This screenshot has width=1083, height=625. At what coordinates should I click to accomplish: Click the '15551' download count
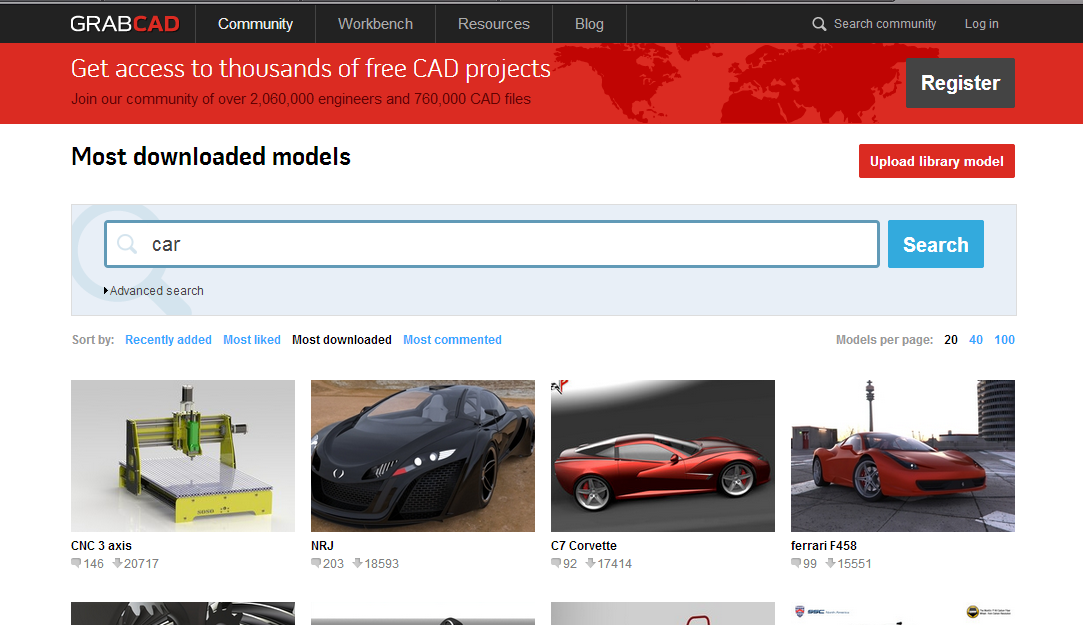pos(854,564)
